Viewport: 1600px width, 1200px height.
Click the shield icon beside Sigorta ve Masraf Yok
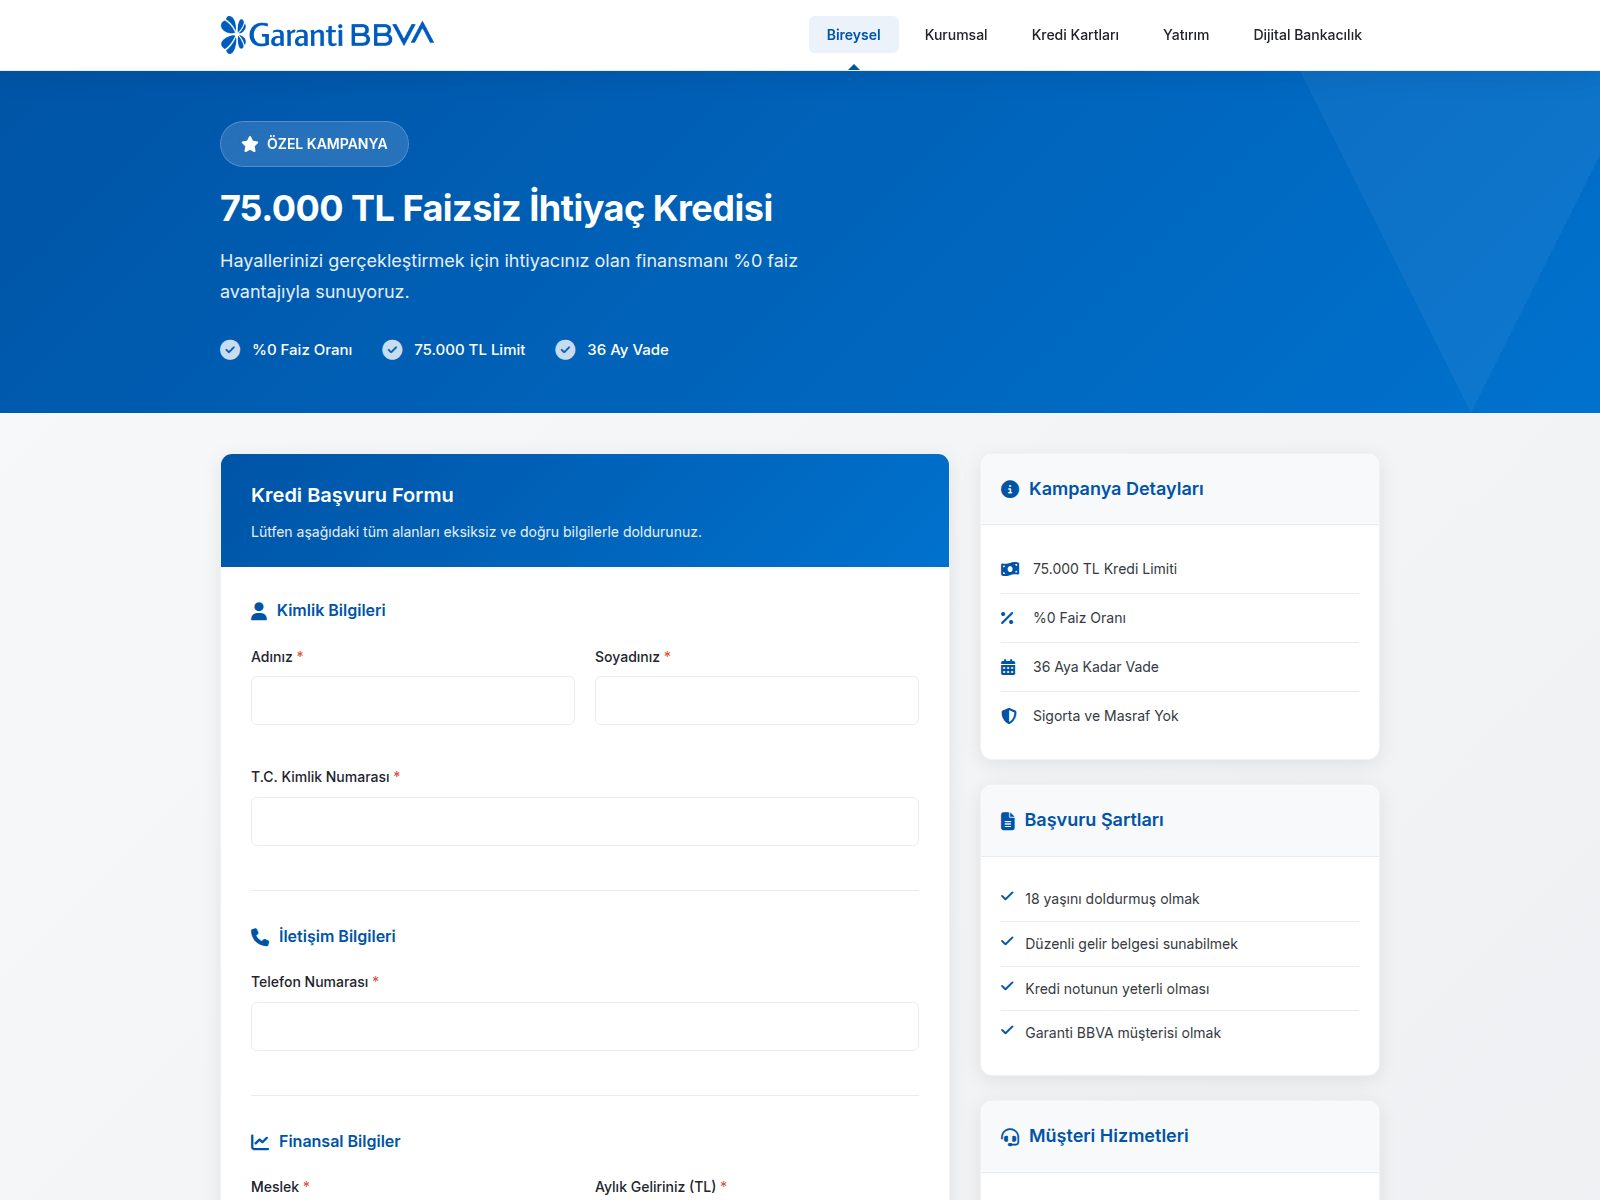(1009, 716)
